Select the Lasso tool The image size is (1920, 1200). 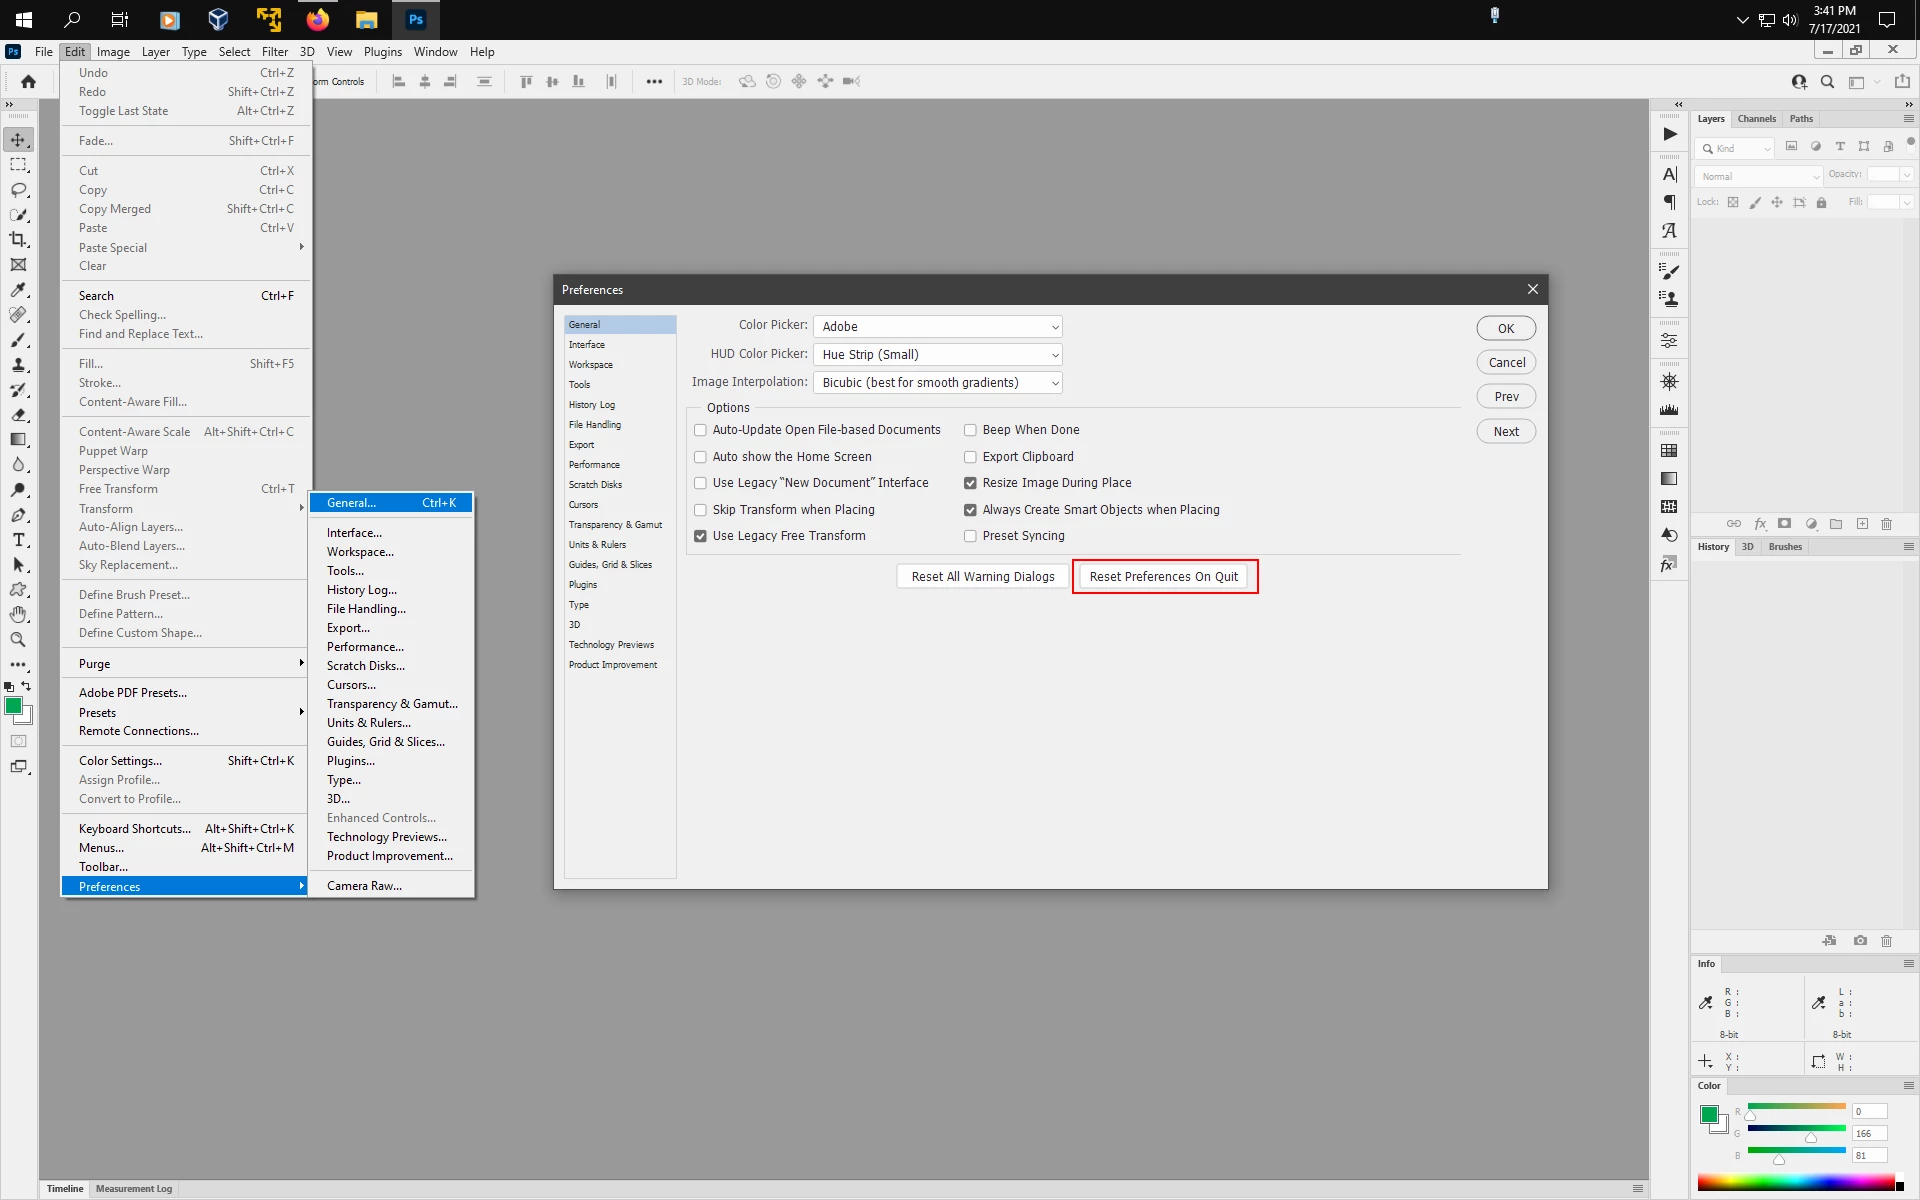coord(18,190)
